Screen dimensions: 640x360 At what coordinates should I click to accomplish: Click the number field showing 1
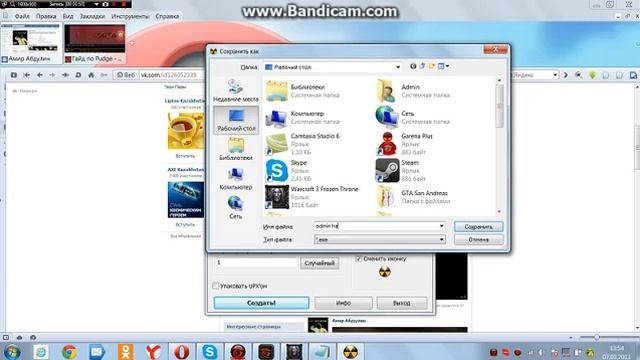click(x=256, y=263)
